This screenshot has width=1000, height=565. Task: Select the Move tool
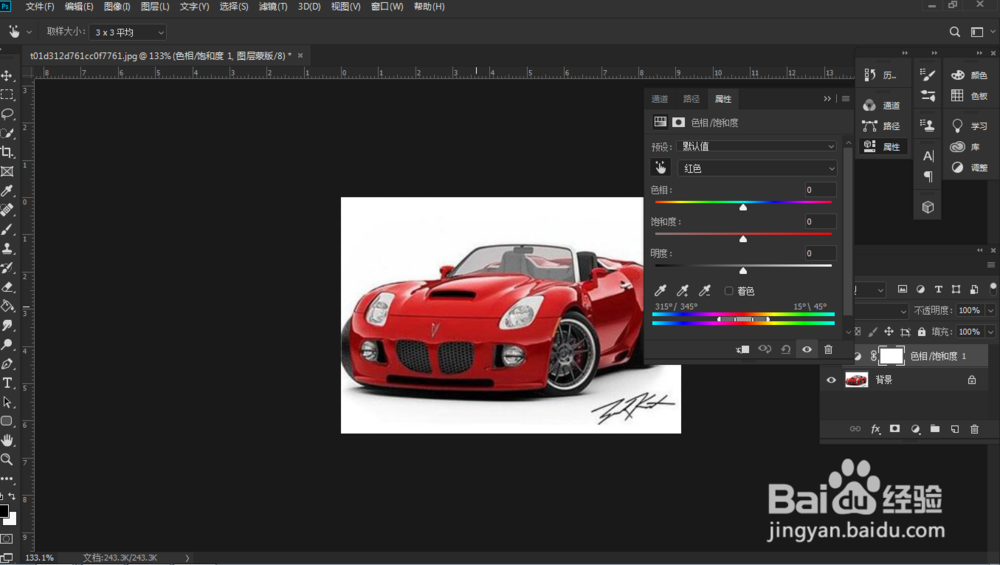[7, 75]
